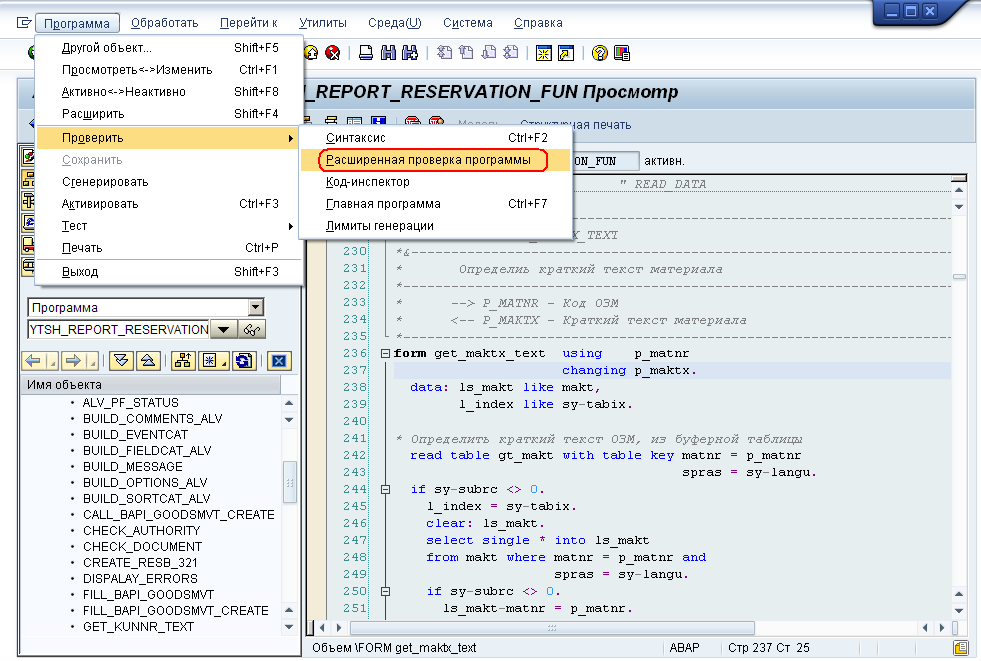
Task: Click the Print icon in the toolbar
Action: pos(366,53)
